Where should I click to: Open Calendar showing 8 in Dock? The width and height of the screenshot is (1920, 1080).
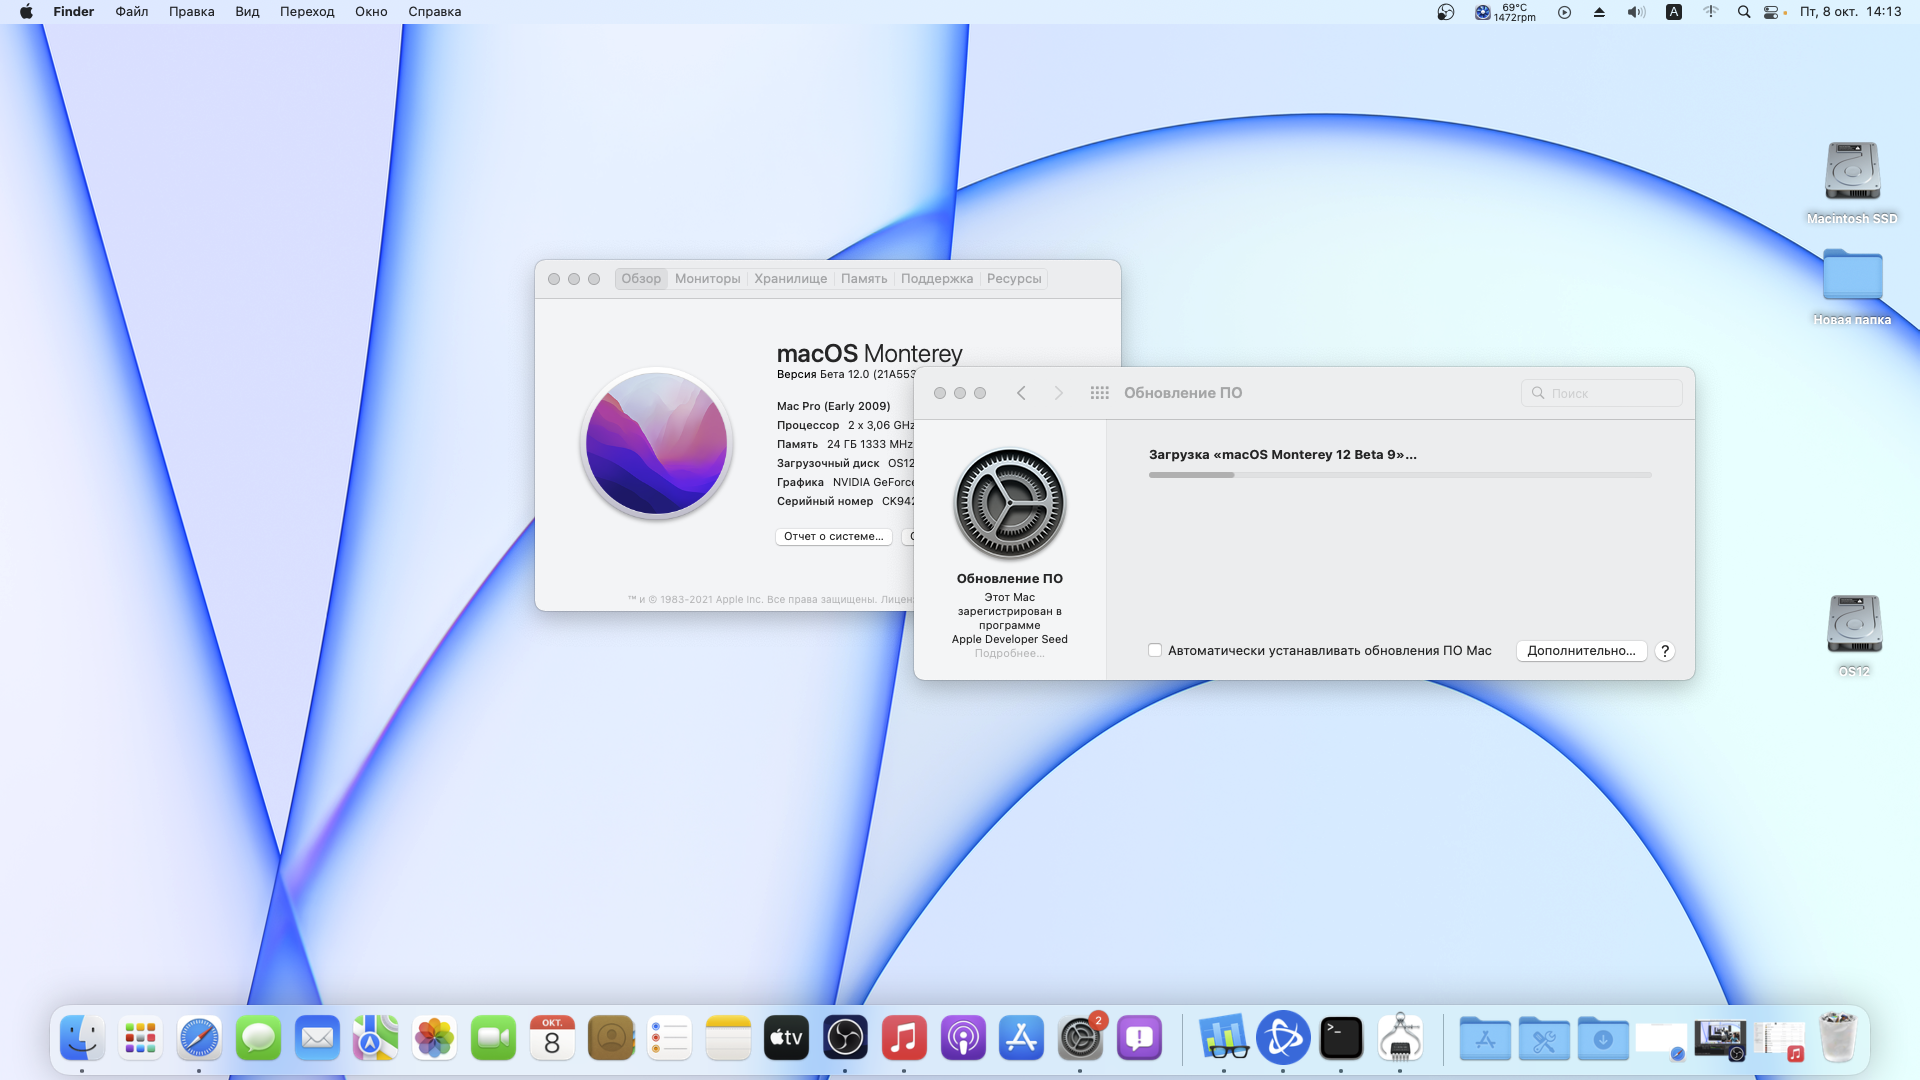[552, 1038]
